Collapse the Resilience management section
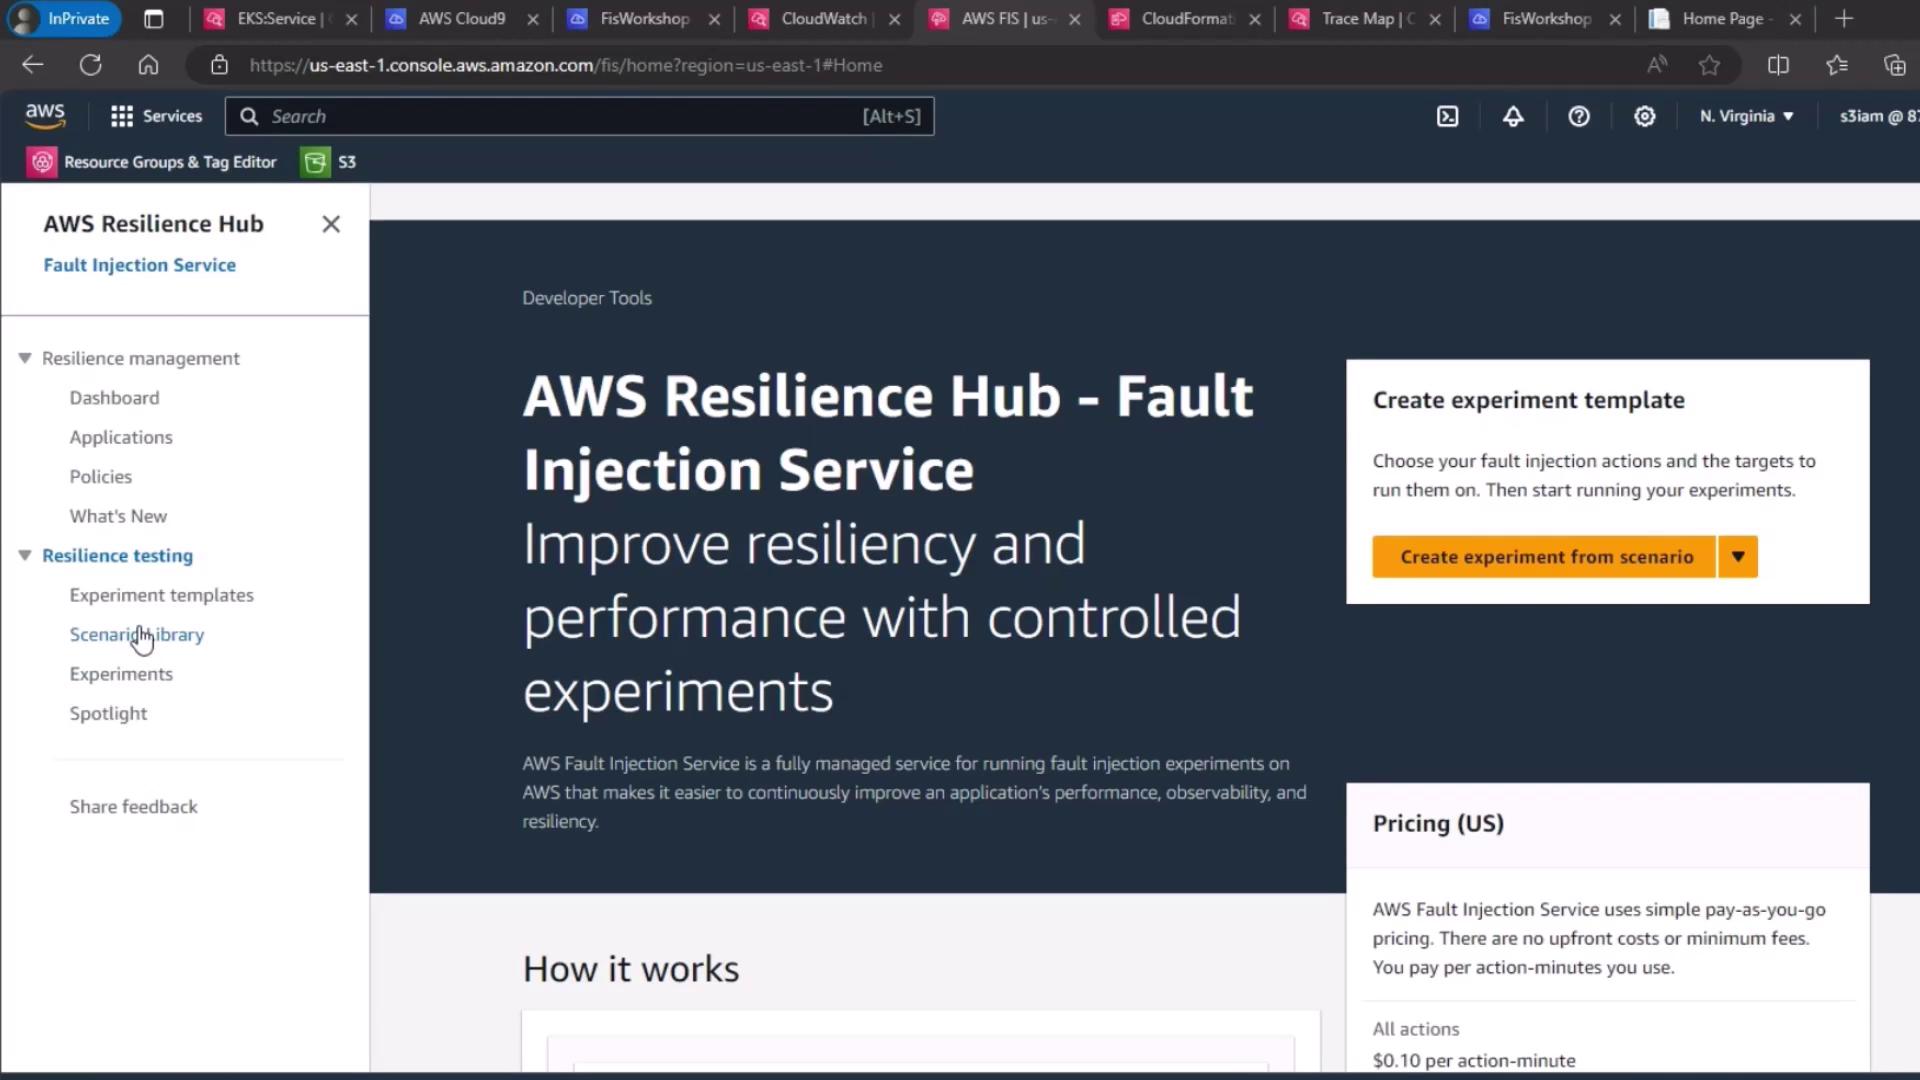 coord(25,358)
